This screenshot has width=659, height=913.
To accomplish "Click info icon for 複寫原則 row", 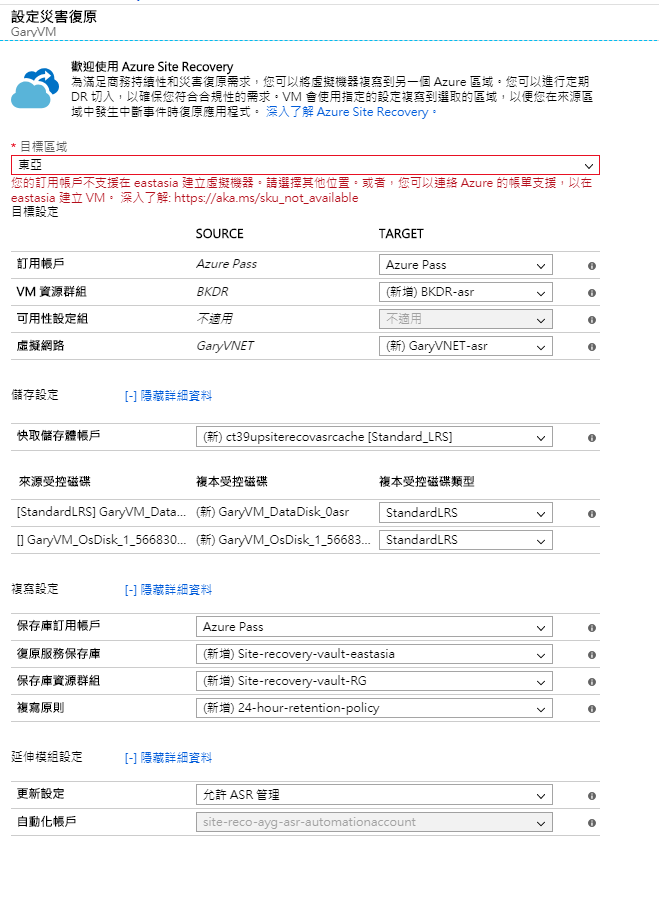I will pyautogui.click(x=591, y=709).
